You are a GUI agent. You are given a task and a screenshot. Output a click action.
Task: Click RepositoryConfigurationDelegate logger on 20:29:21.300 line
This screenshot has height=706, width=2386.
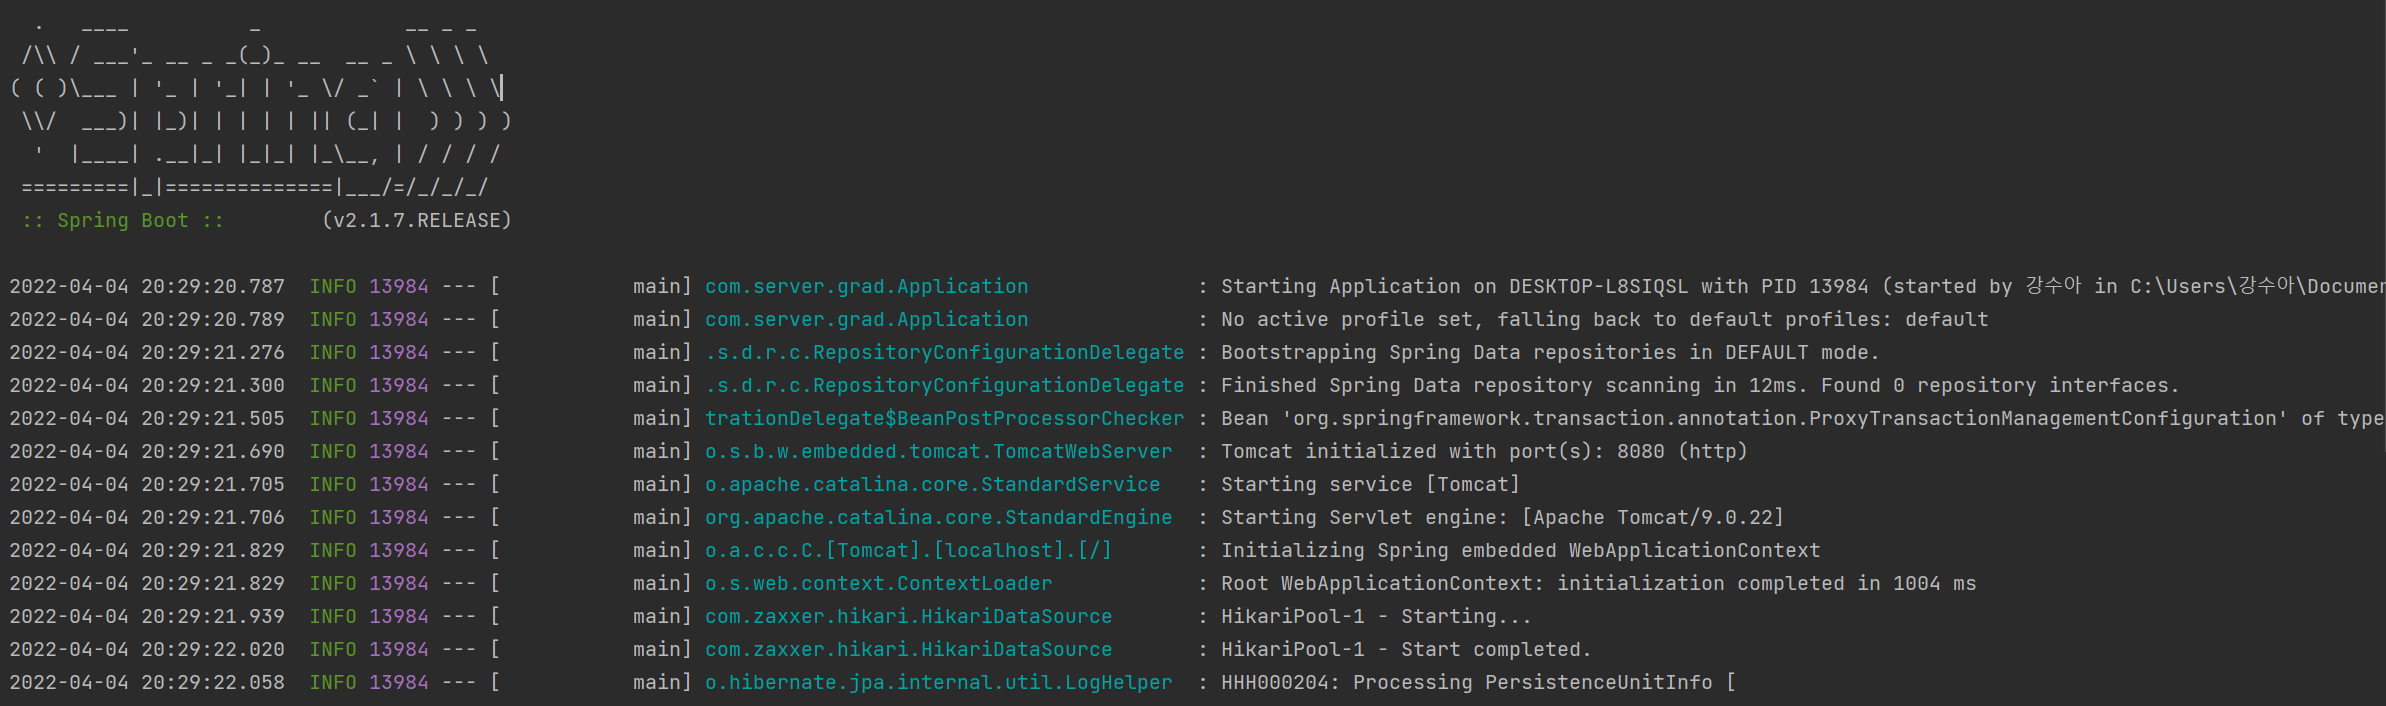click(x=945, y=385)
